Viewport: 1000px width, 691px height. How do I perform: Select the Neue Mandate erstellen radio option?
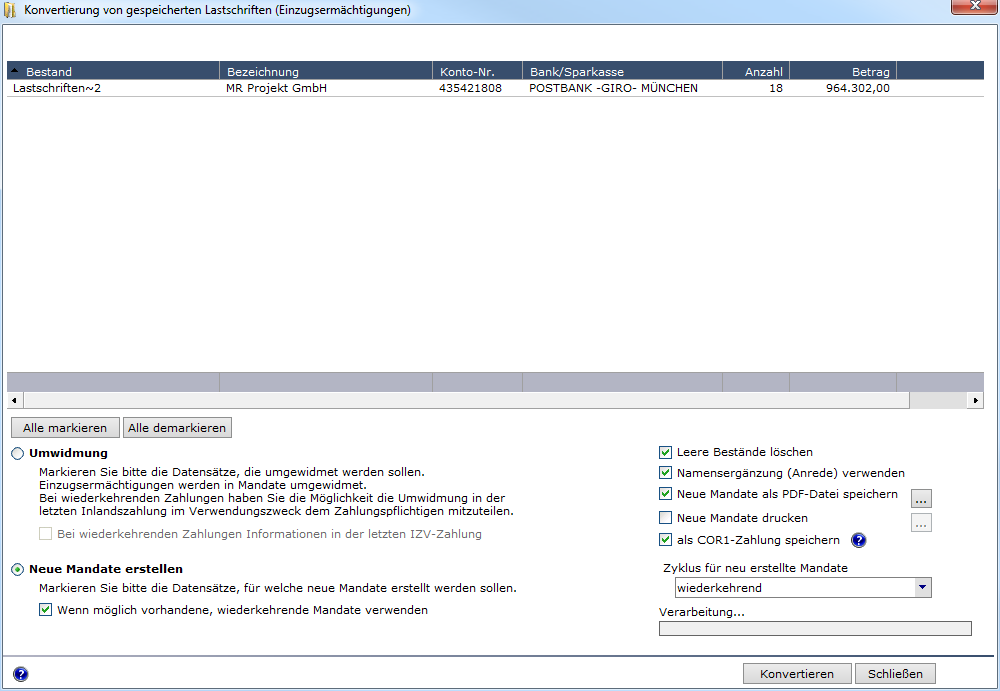(17, 569)
